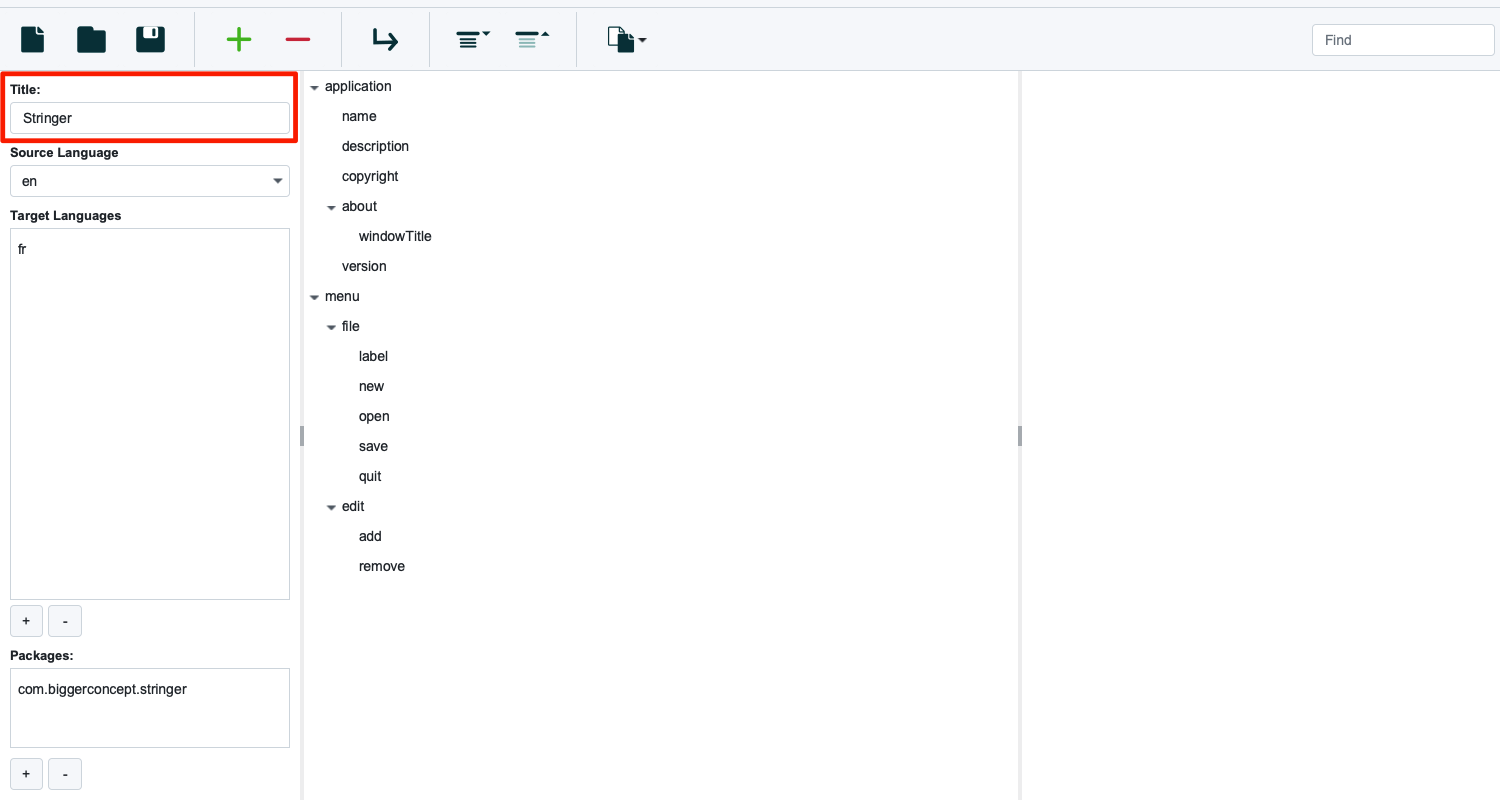Image resolution: width=1500 pixels, height=800 pixels.
Task: Select the remove tree item
Action: (382, 566)
